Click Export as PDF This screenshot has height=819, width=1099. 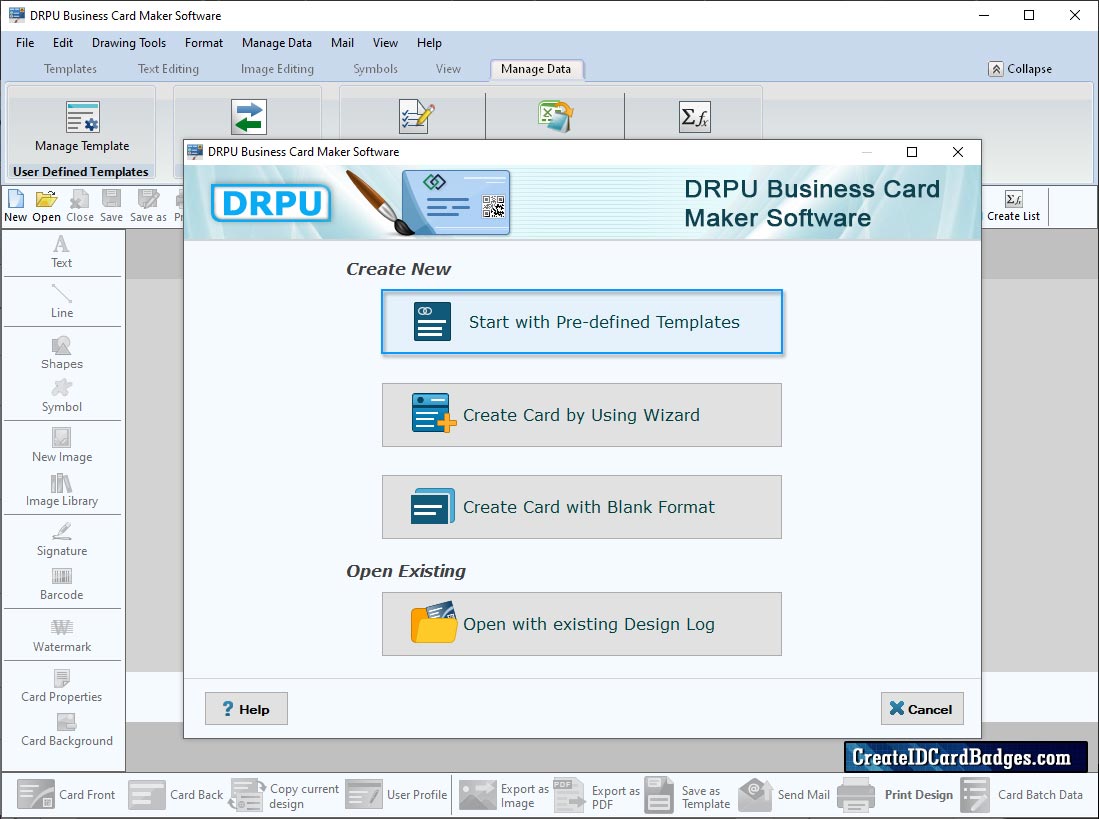pyautogui.click(x=596, y=796)
